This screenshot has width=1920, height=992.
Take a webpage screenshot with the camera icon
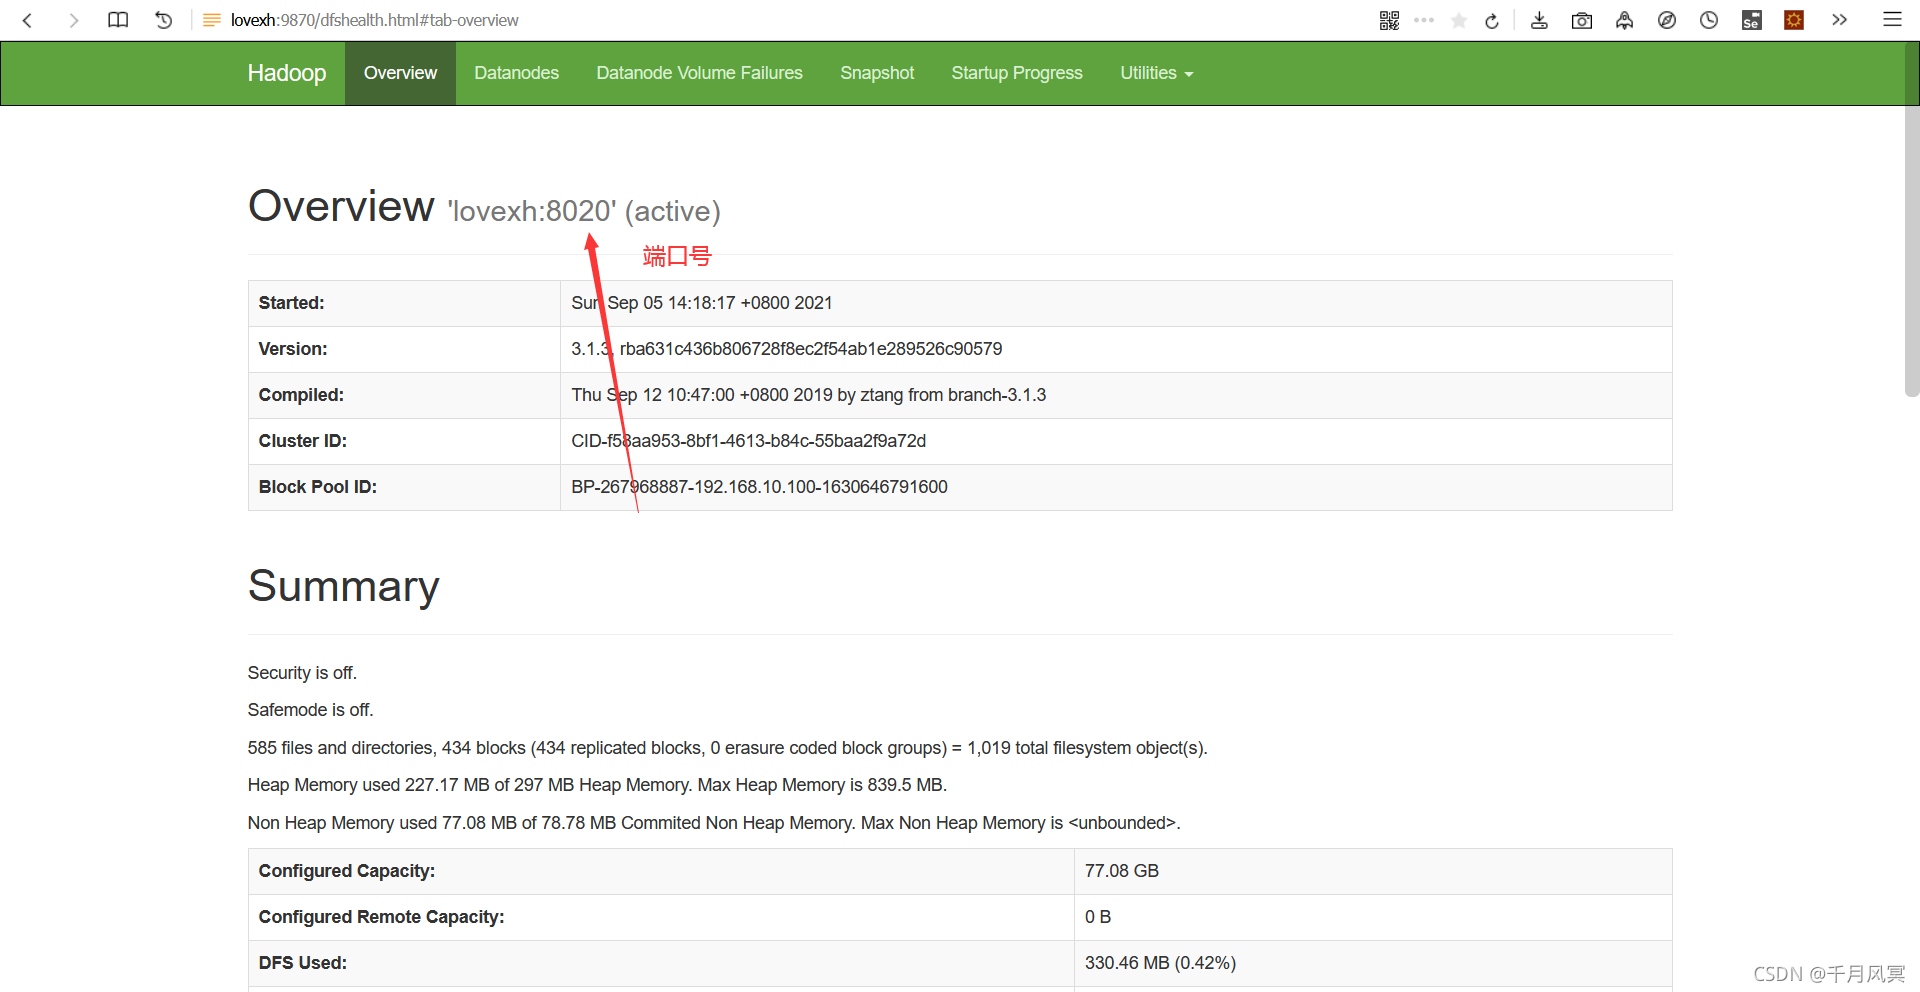(x=1581, y=19)
